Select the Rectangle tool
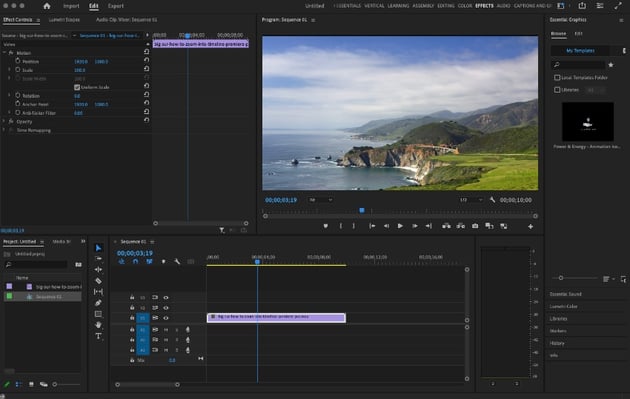The image size is (630, 399). coord(98,314)
